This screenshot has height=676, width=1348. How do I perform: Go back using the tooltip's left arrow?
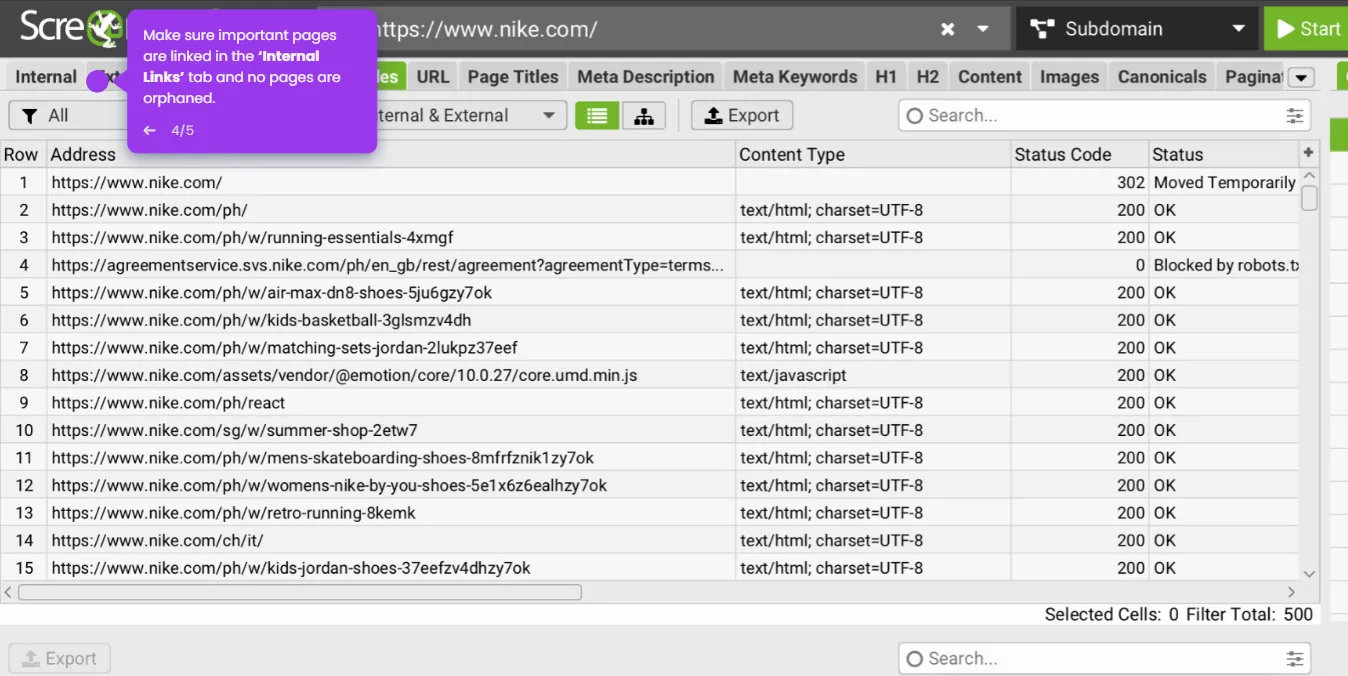[150, 131]
